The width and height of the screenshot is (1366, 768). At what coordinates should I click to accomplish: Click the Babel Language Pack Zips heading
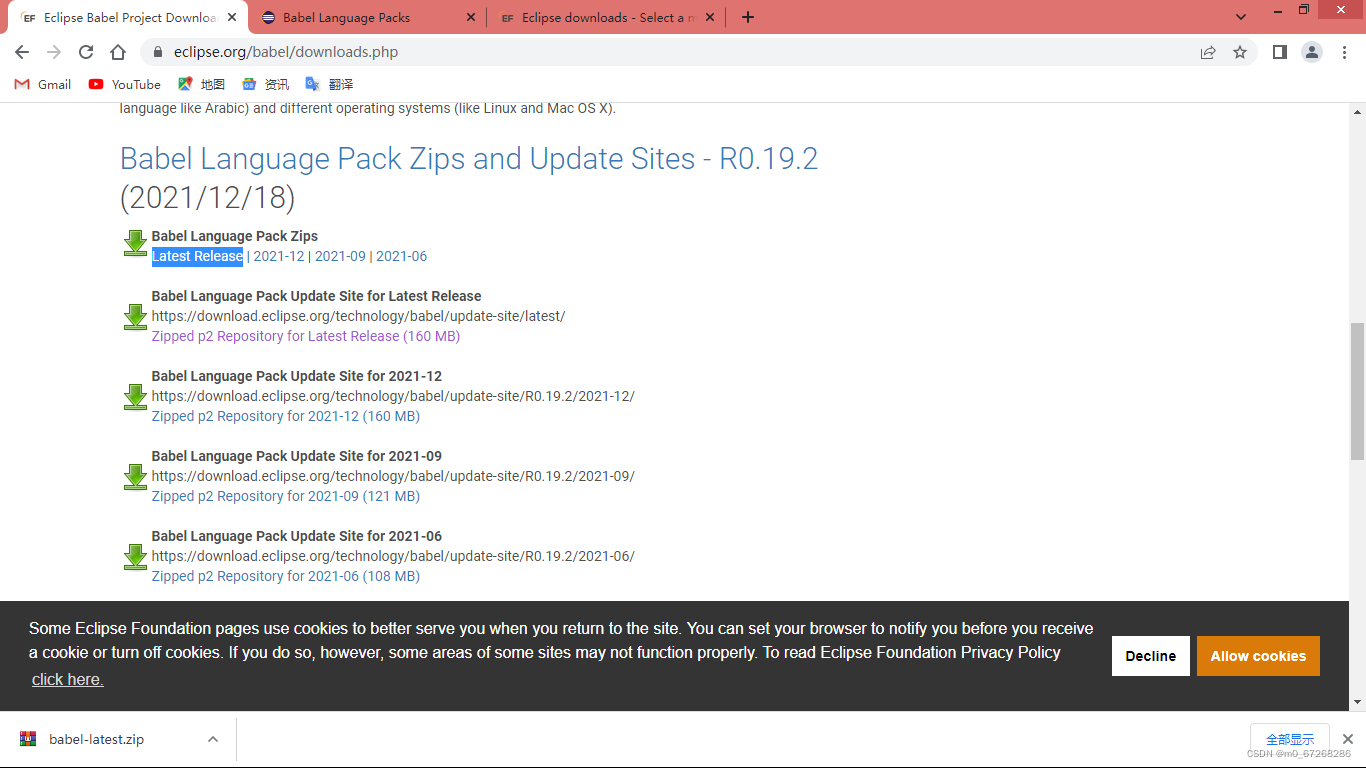tap(235, 236)
